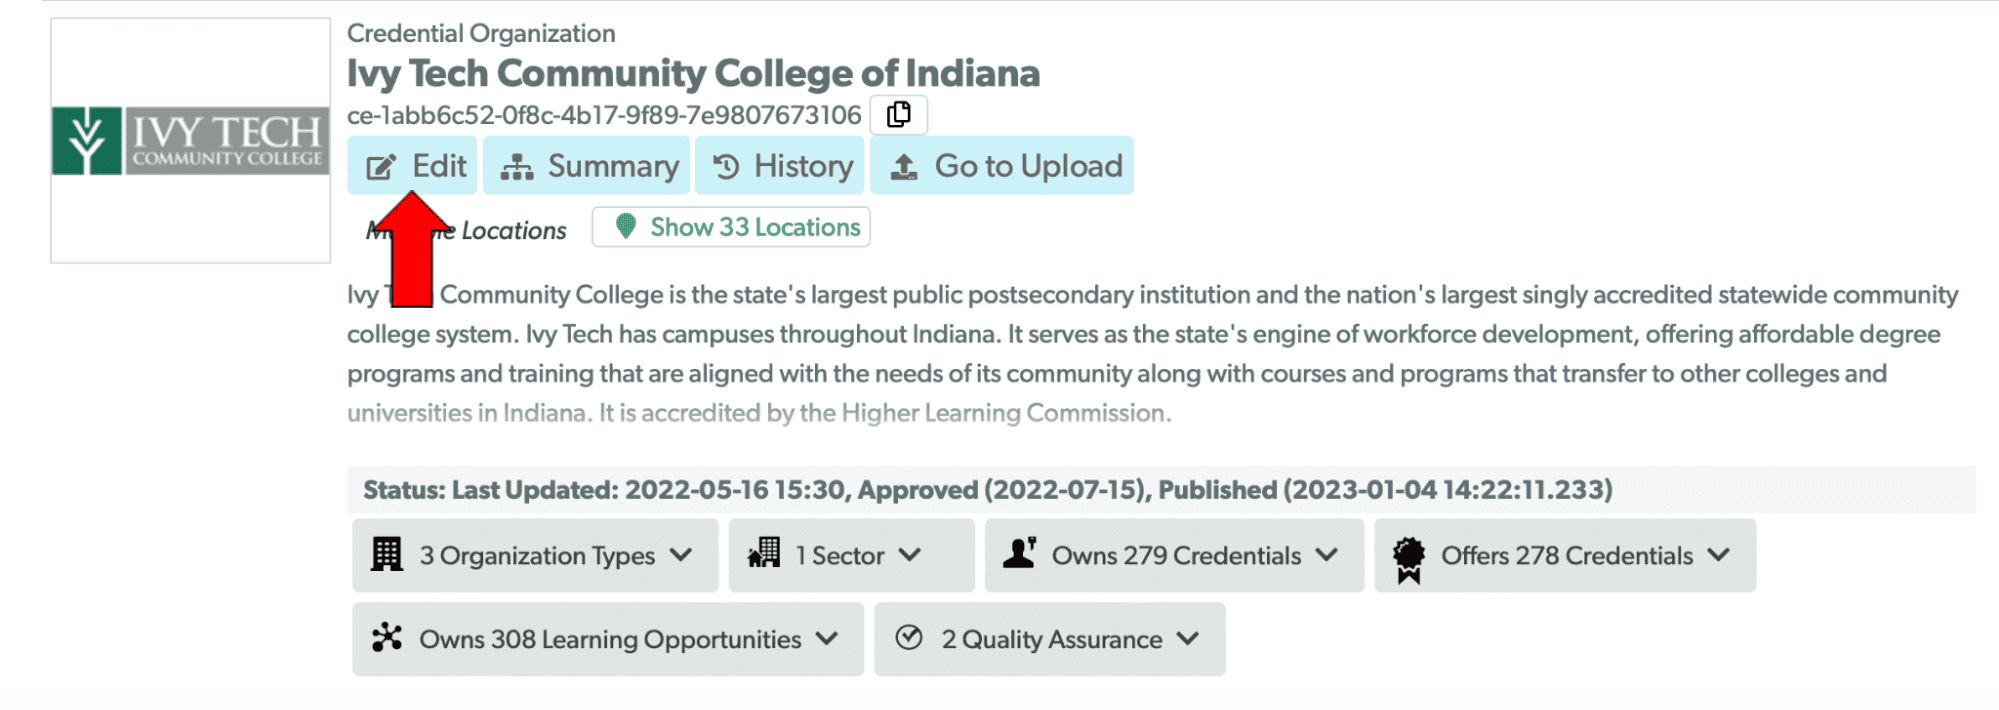Click the checkmark icon on 2 Quality Assurance
The width and height of the screenshot is (1999, 710).
[x=910, y=639]
